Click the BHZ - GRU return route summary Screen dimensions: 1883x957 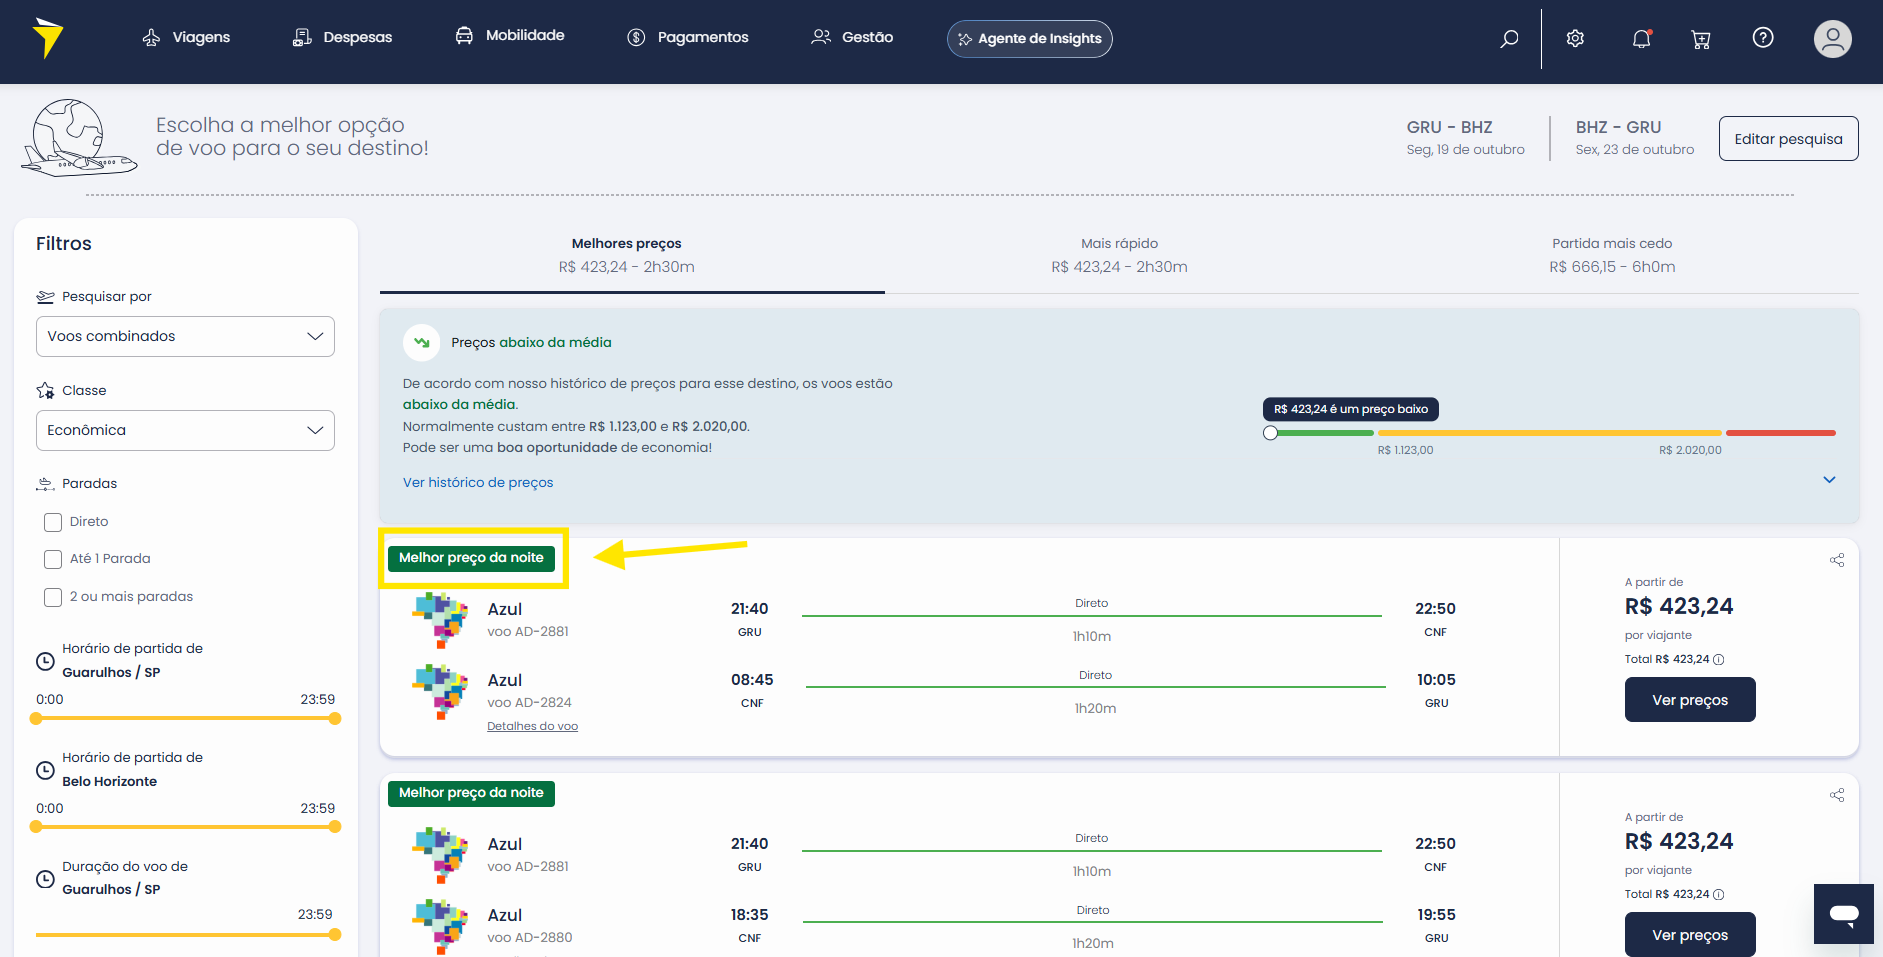click(x=1635, y=138)
